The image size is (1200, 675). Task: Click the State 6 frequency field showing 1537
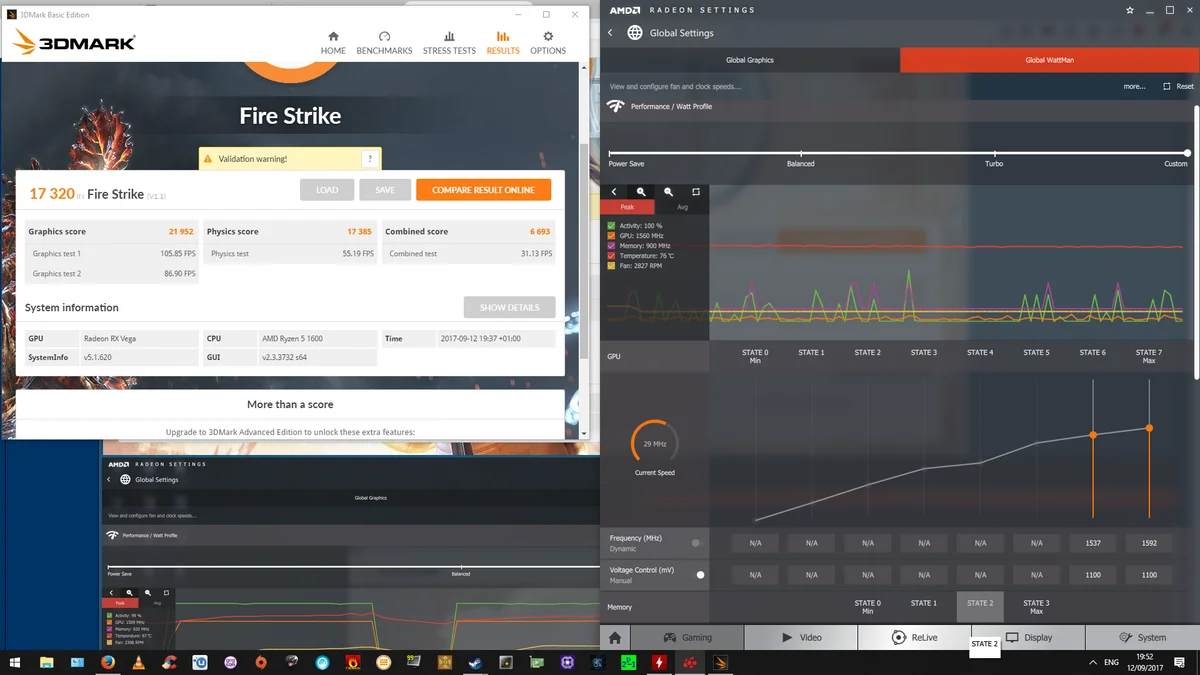click(1093, 543)
